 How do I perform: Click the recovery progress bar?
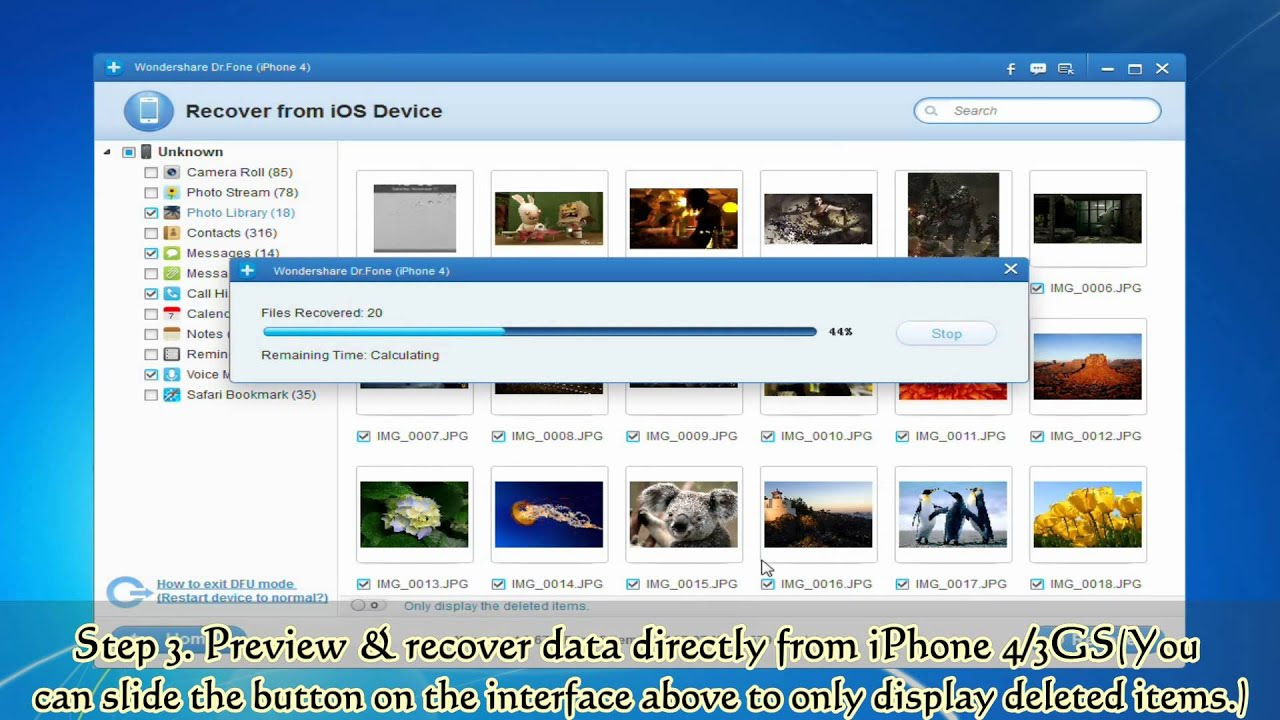(540, 332)
